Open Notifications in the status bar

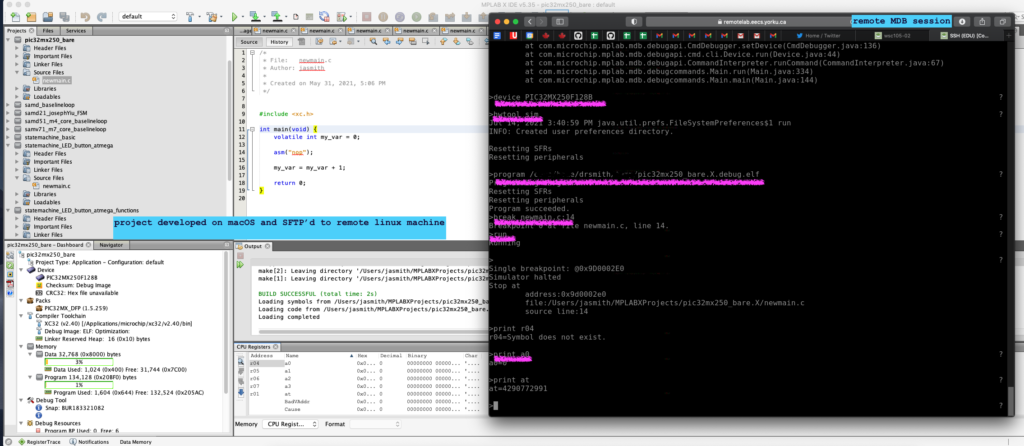pyautogui.click(x=89, y=442)
